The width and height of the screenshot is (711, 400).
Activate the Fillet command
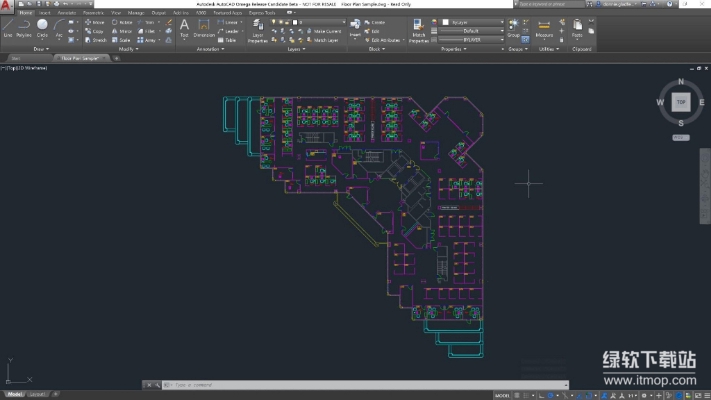coord(146,31)
